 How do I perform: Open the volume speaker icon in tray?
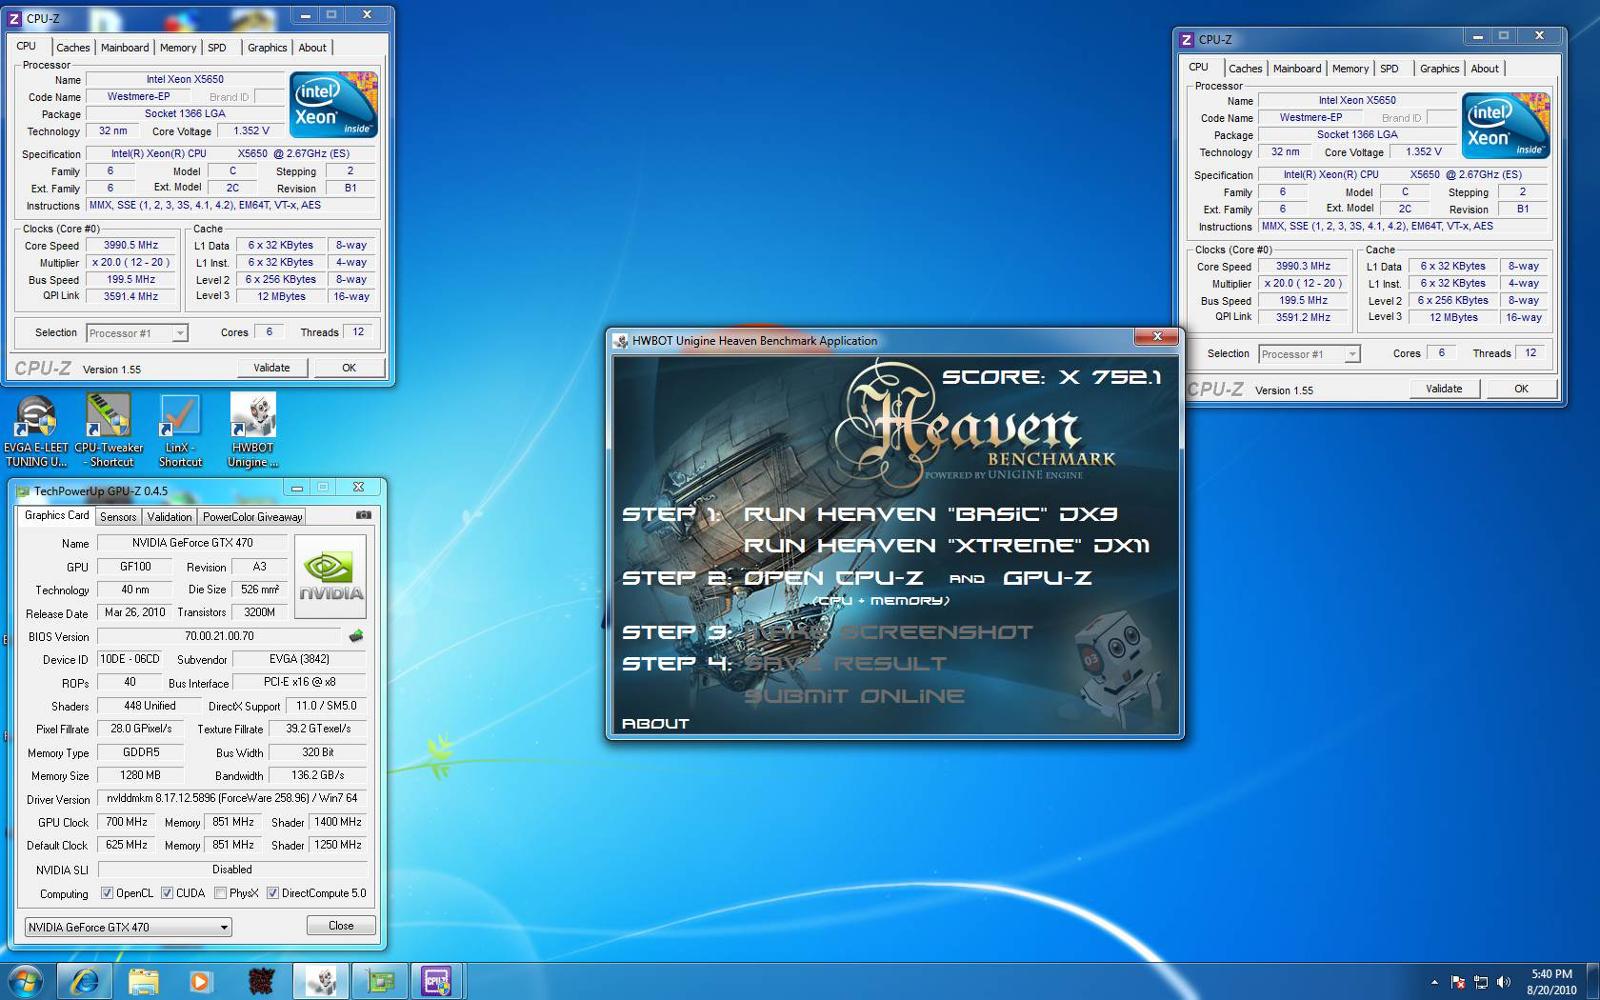[1504, 982]
